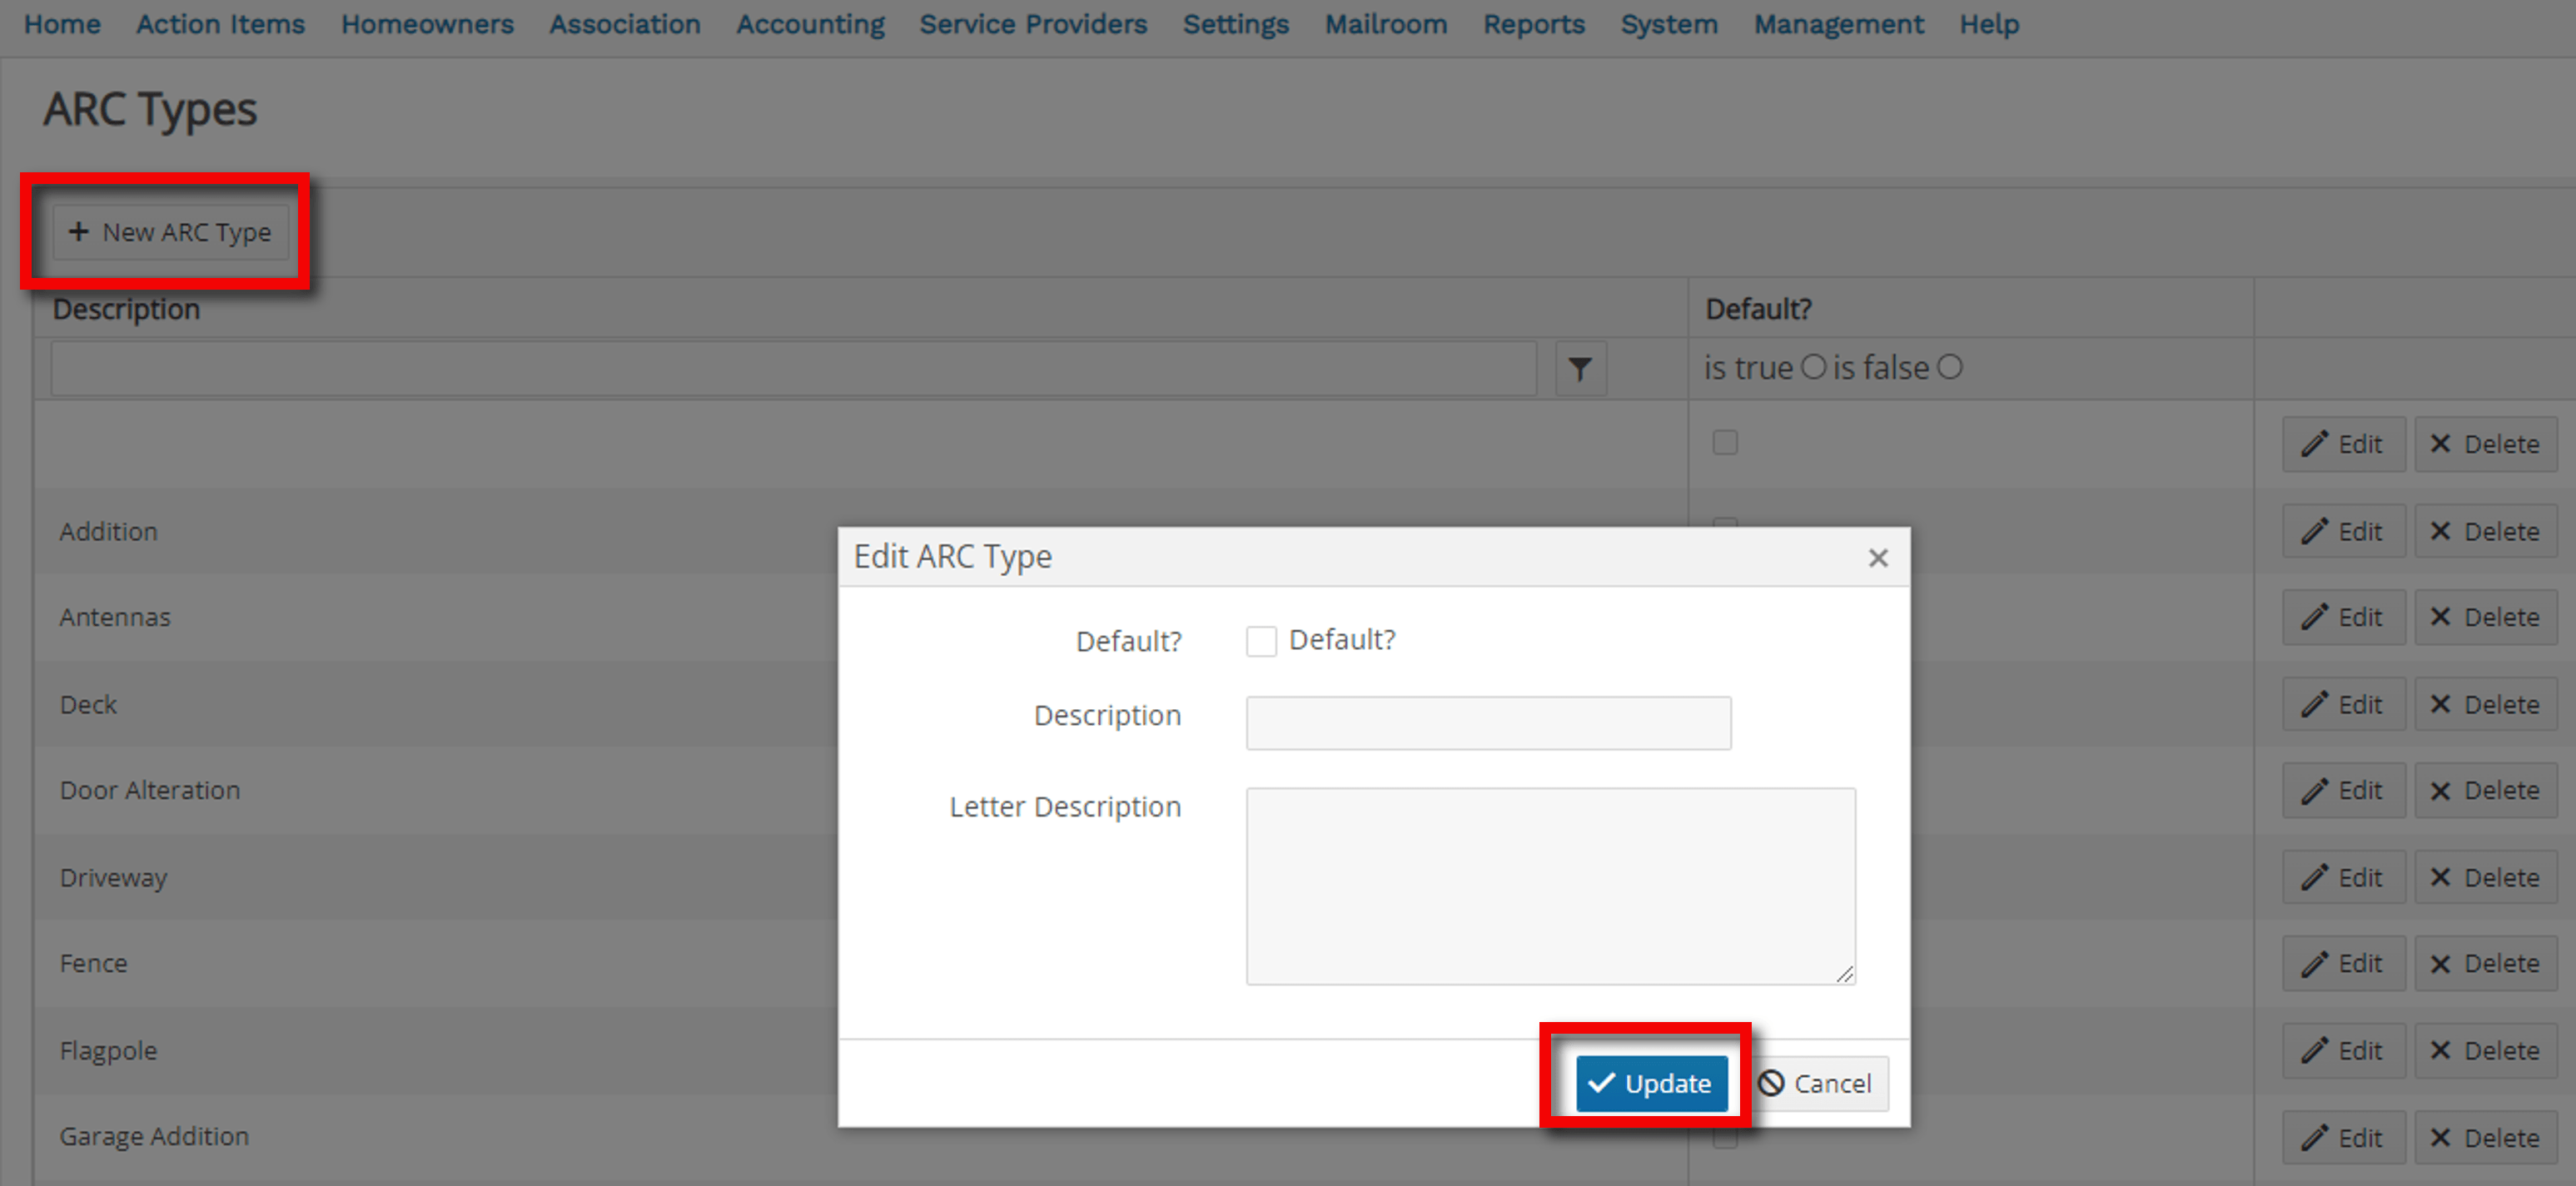Click the Description text field in dialog
The height and width of the screenshot is (1186, 2576).
point(1488,723)
